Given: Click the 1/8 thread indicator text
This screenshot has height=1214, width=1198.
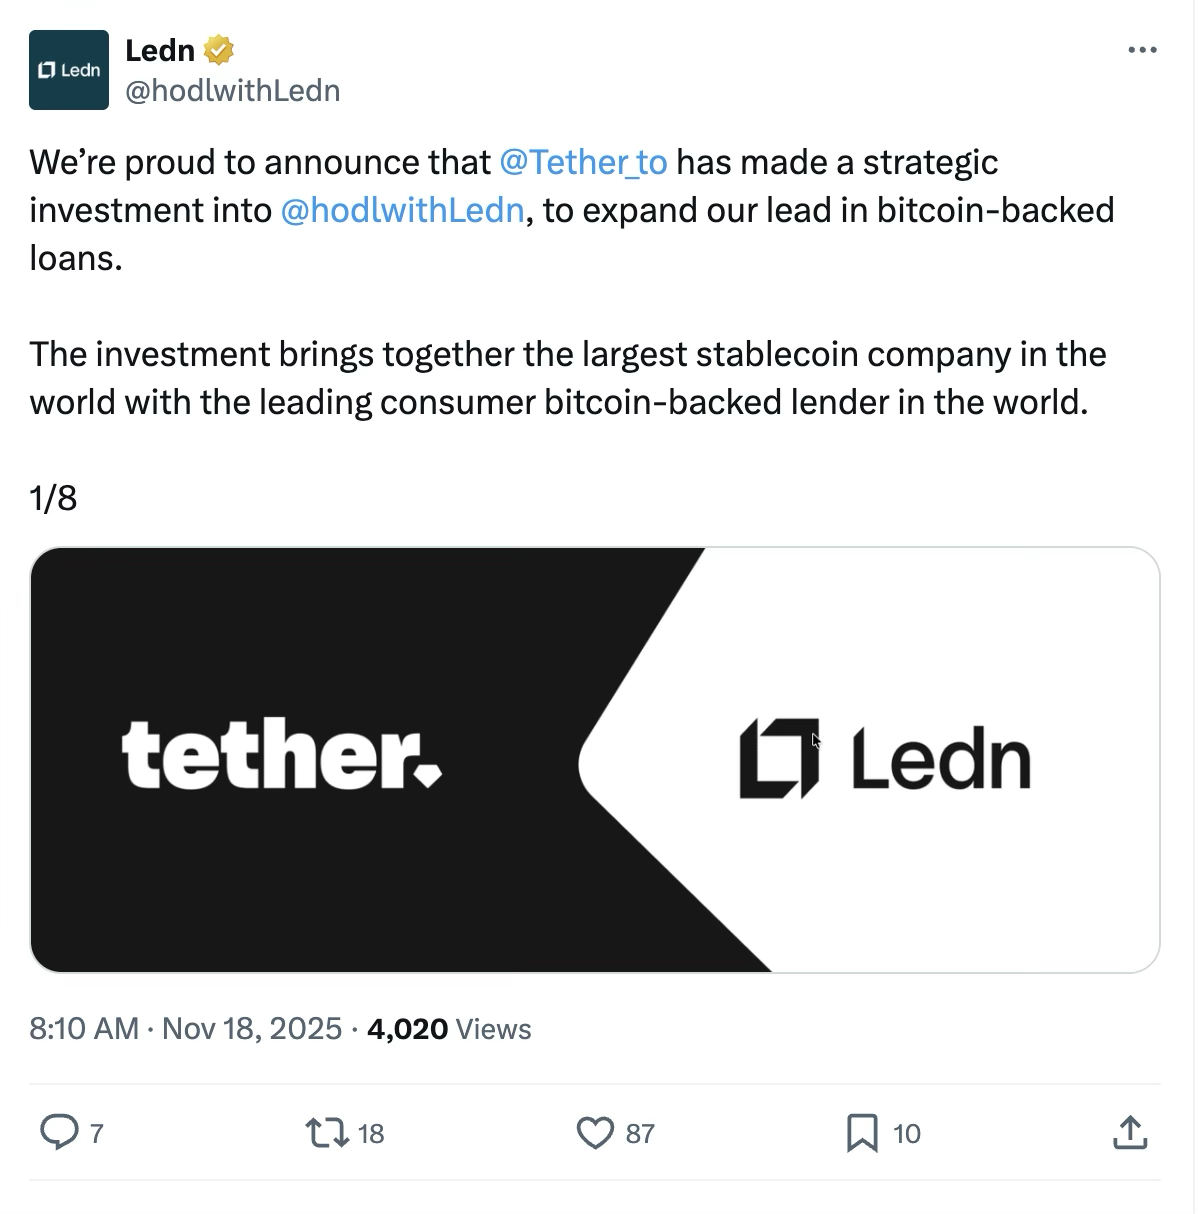Looking at the screenshot, I should [53, 498].
